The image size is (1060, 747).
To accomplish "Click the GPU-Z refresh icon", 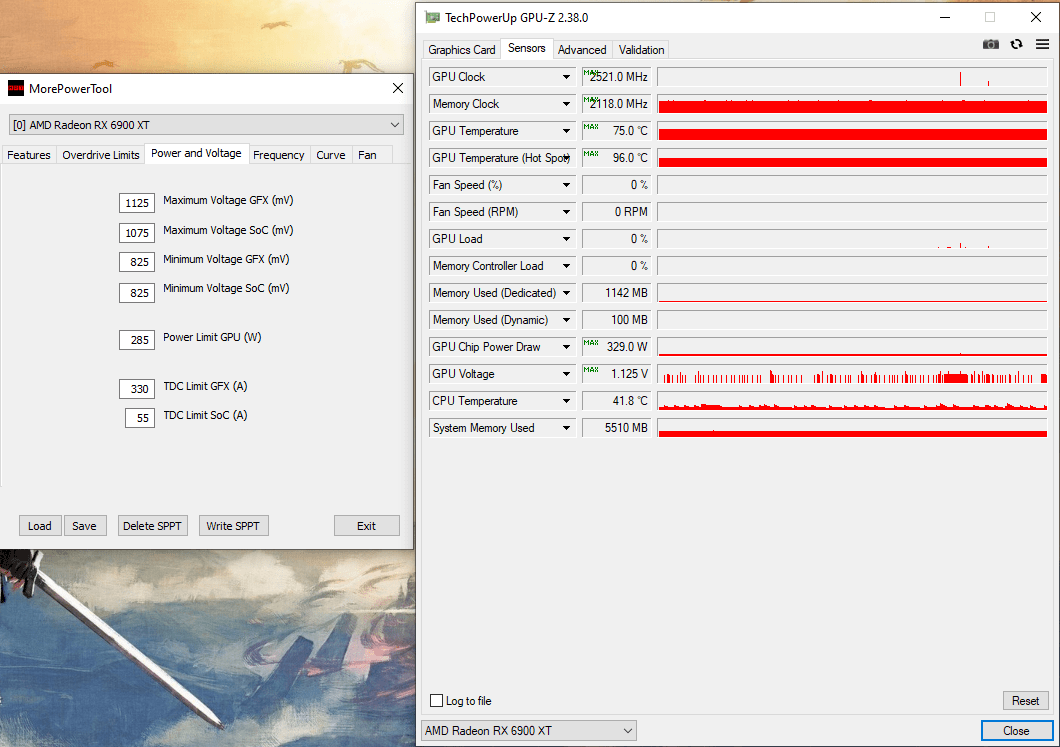I will tap(1016, 44).
